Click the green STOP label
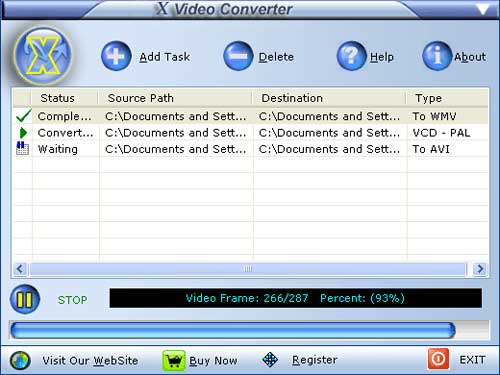 (72, 300)
